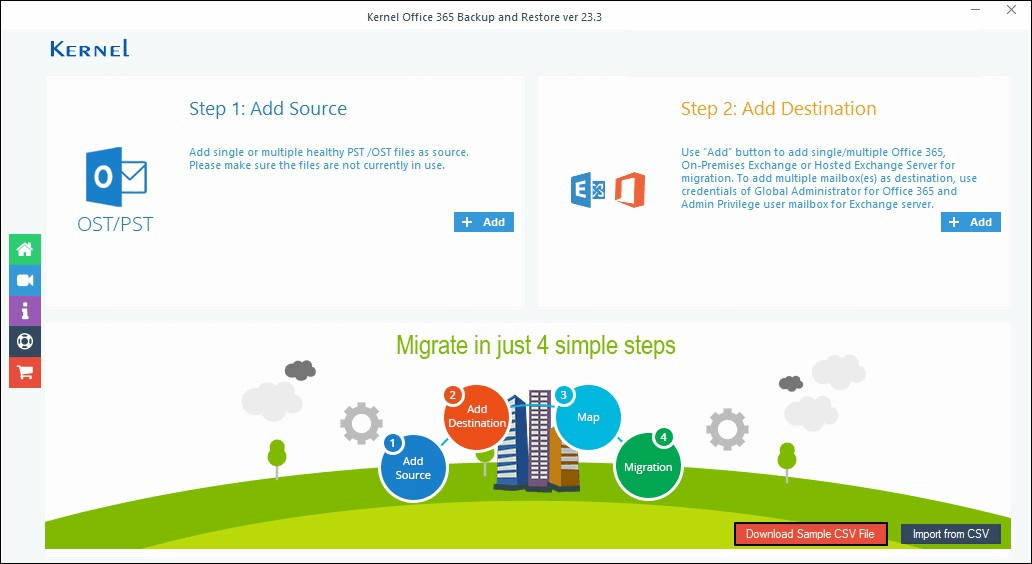Click the Step 1: Add Source heading
This screenshot has height=564, width=1032.
[x=268, y=109]
